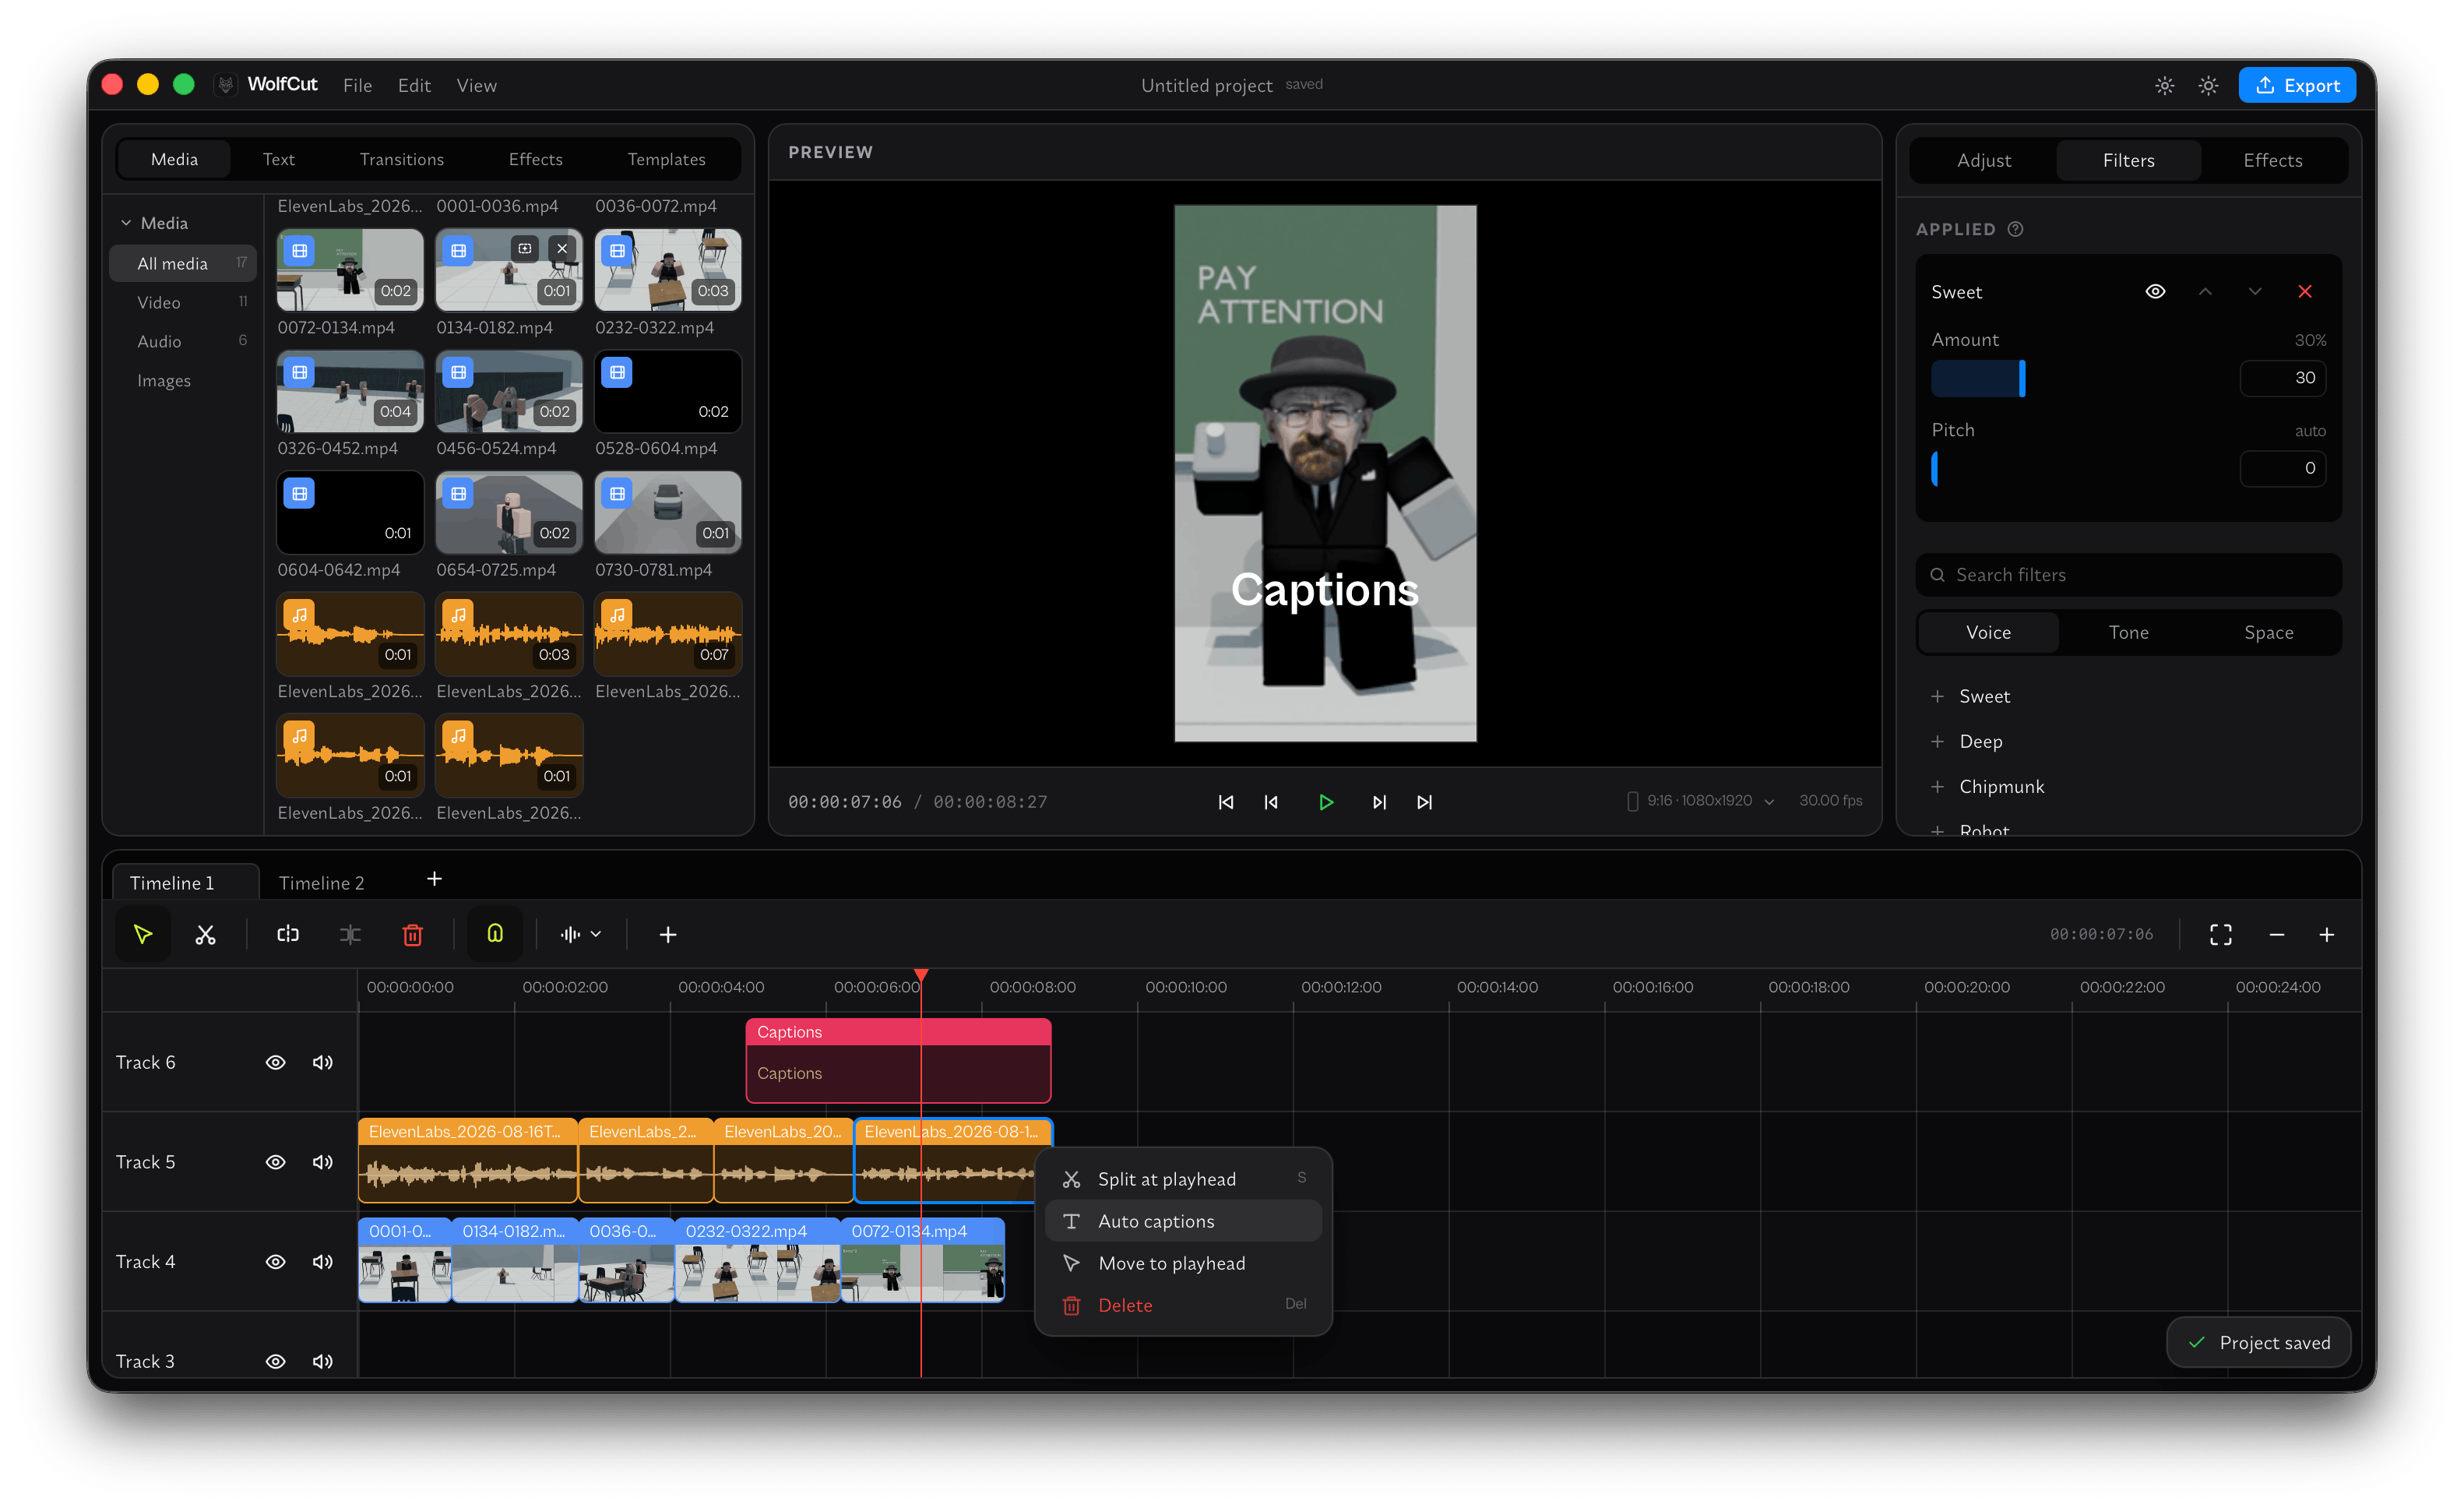This screenshot has width=2464, height=1508.
Task: Switch to Timeline 2 tab
Action: (321, 883)
